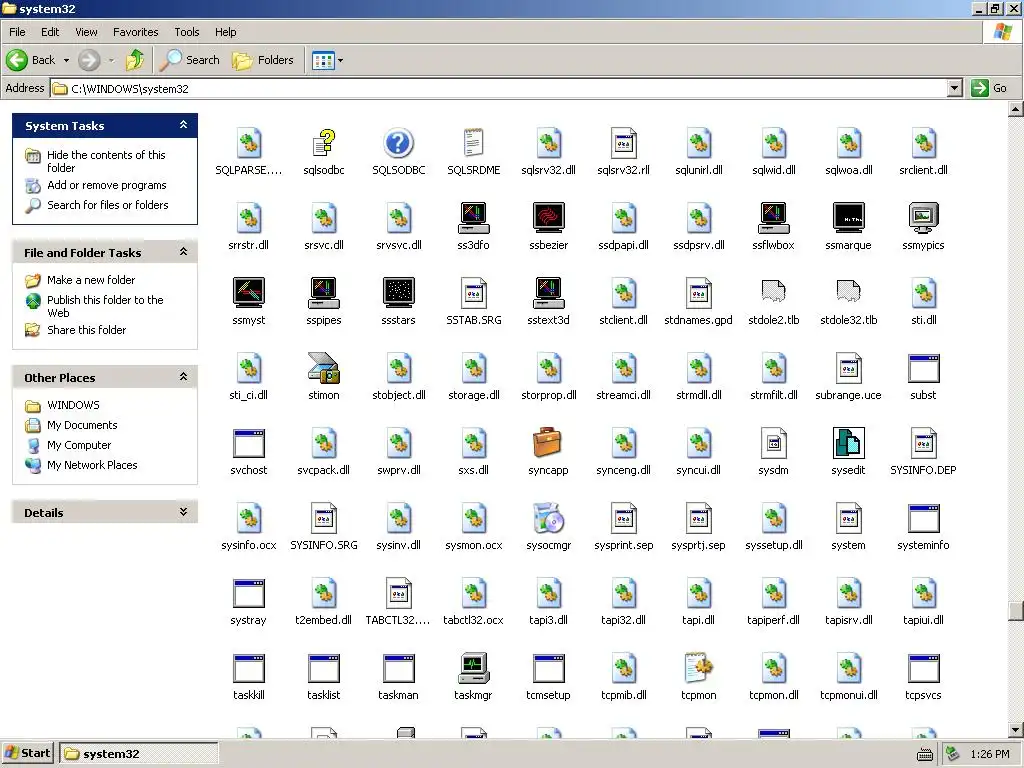Go to My Network Places link
This screenshot has width=1024, height=768.
pyautogui.click(x=92, y=465)
